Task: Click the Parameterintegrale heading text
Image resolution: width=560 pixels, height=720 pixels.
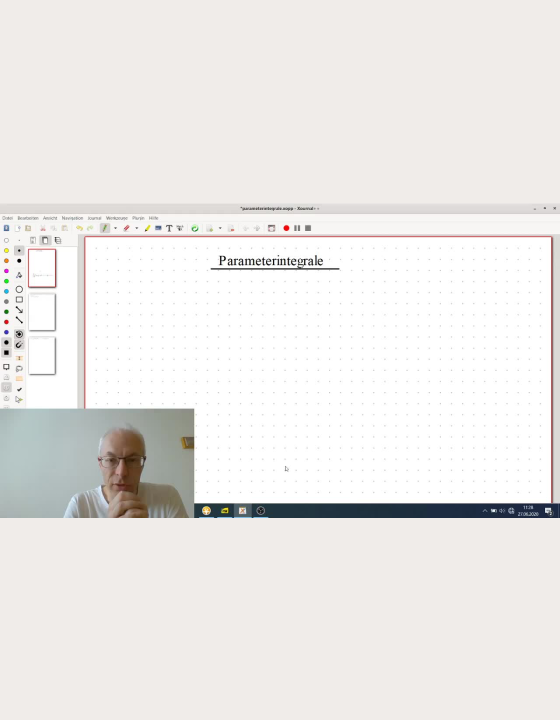Action: [x=271, y=261]
